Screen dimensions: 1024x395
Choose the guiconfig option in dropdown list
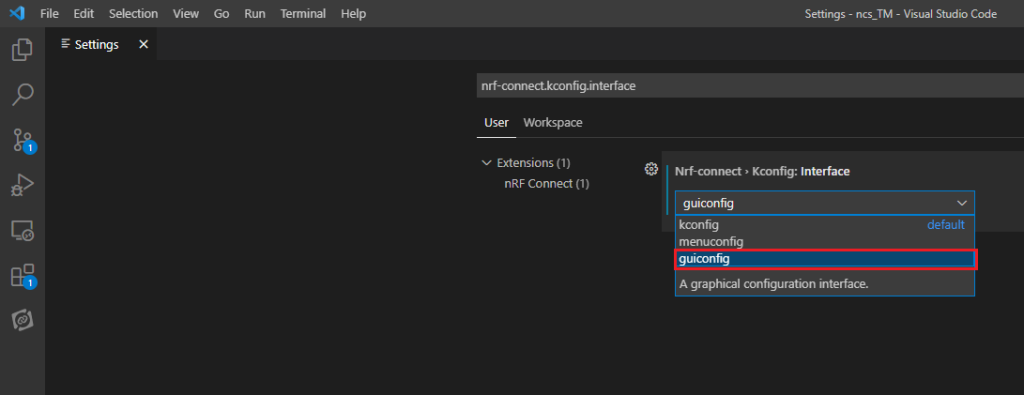(825, 259)
